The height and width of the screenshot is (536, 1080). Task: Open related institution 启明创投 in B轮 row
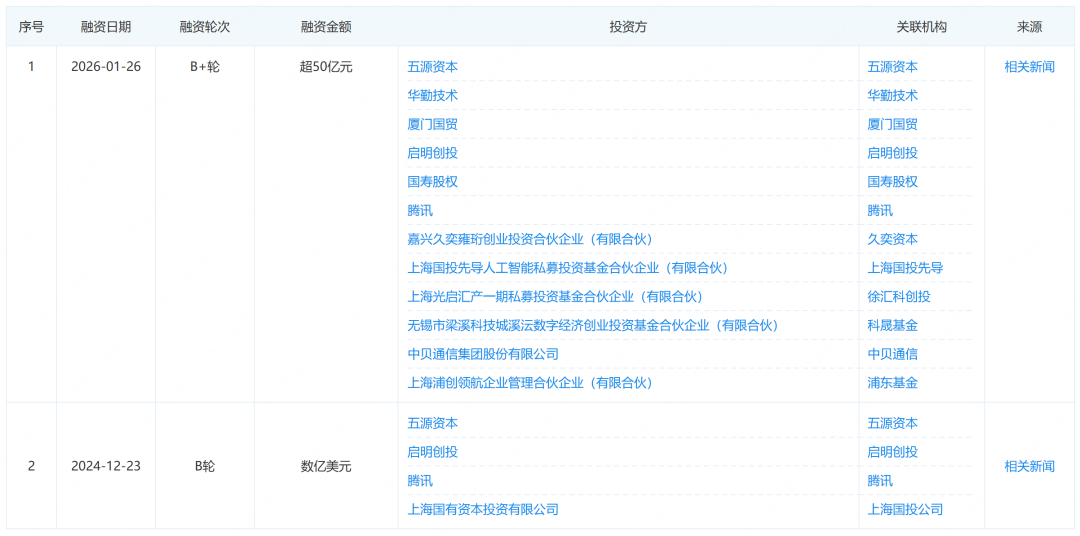point(893,452)
